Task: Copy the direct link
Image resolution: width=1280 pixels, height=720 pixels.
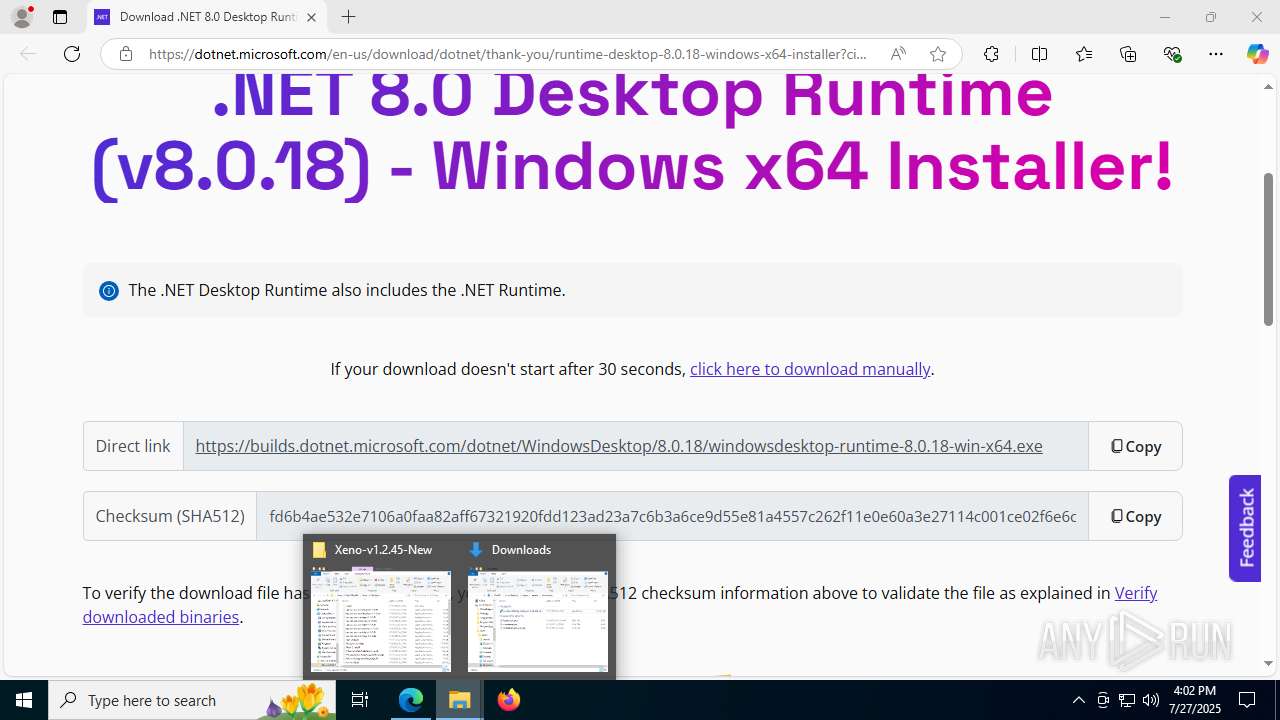Action: (x=1135, y=446)
